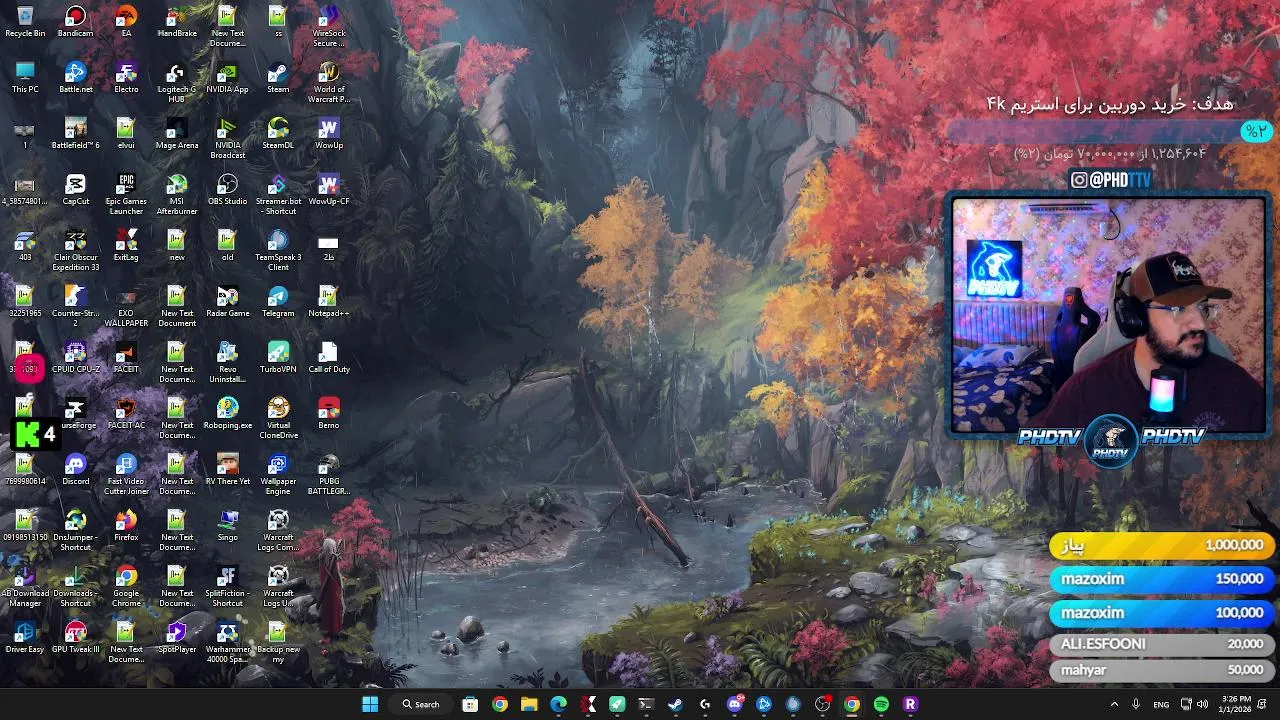Select the ExitLag desktop shortcut
1280x720 pixels.
pos(126,246)
